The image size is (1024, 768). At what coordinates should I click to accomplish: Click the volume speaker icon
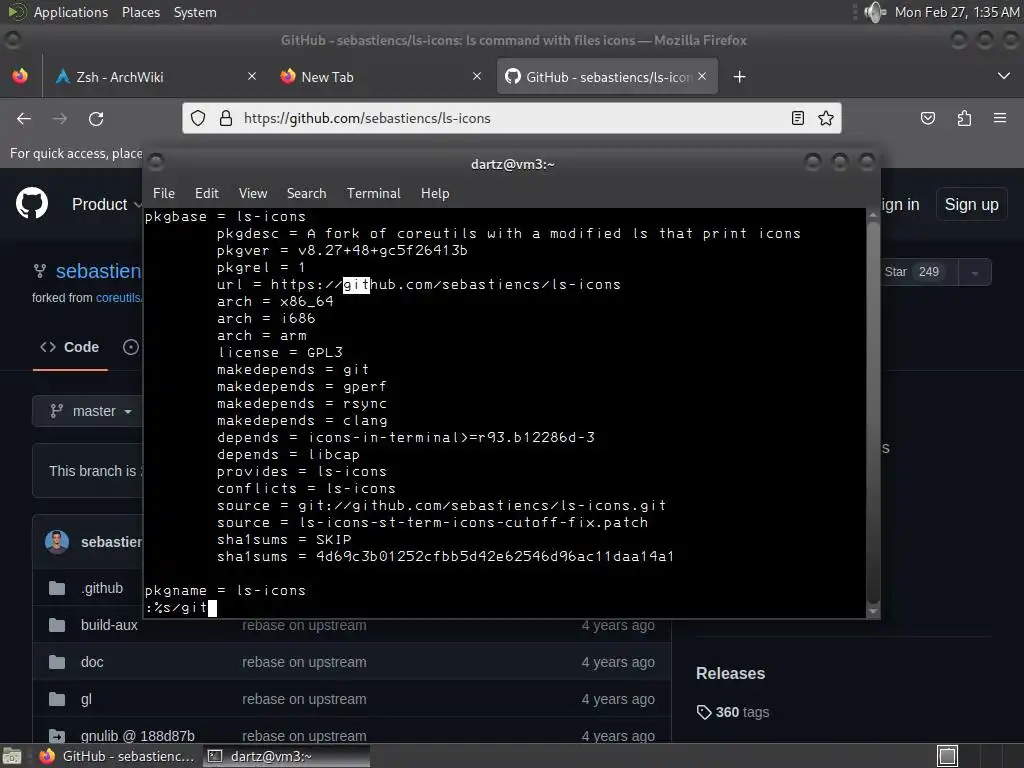coord(874,12)
